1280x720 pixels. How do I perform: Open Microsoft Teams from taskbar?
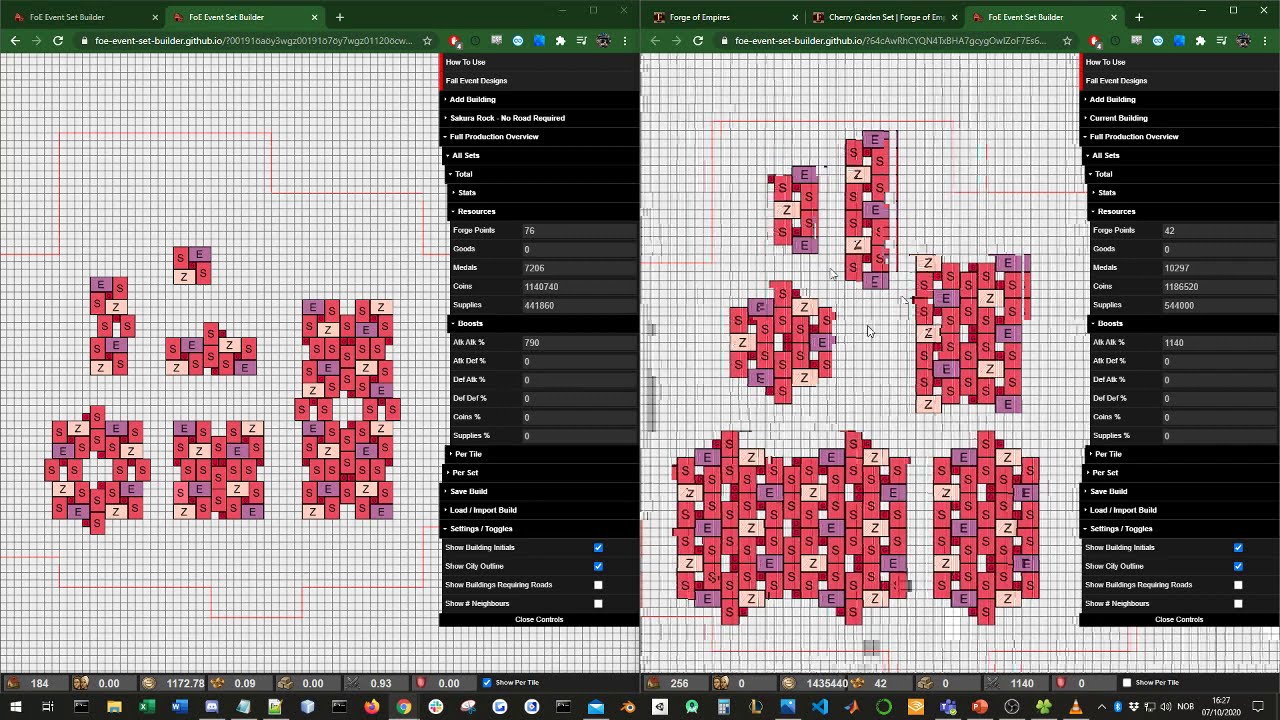[948, 707]
